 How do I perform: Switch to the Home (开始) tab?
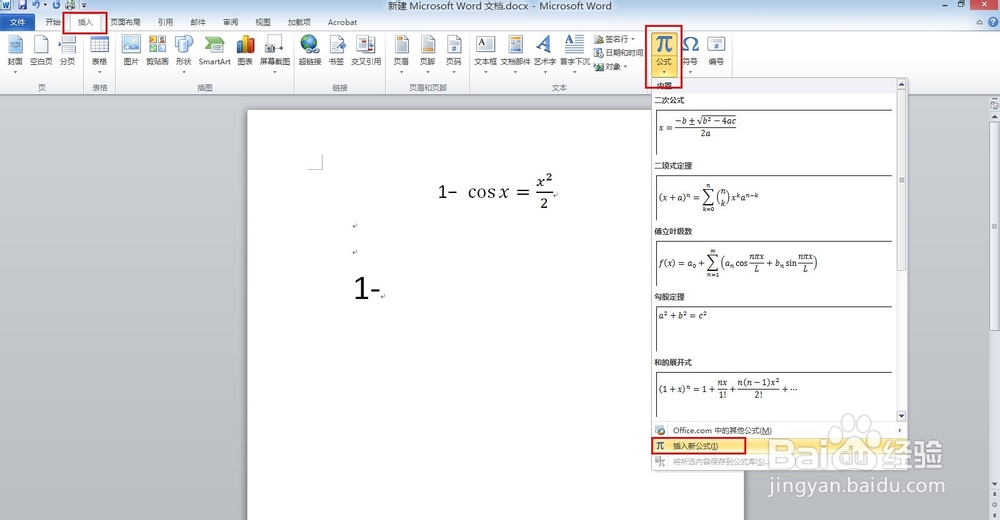coord(53,22)
